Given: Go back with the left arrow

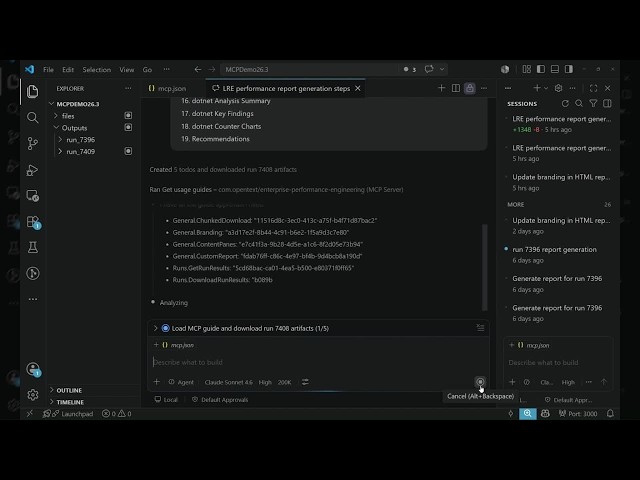Looking at the screenshot, I should coord(198,69).
